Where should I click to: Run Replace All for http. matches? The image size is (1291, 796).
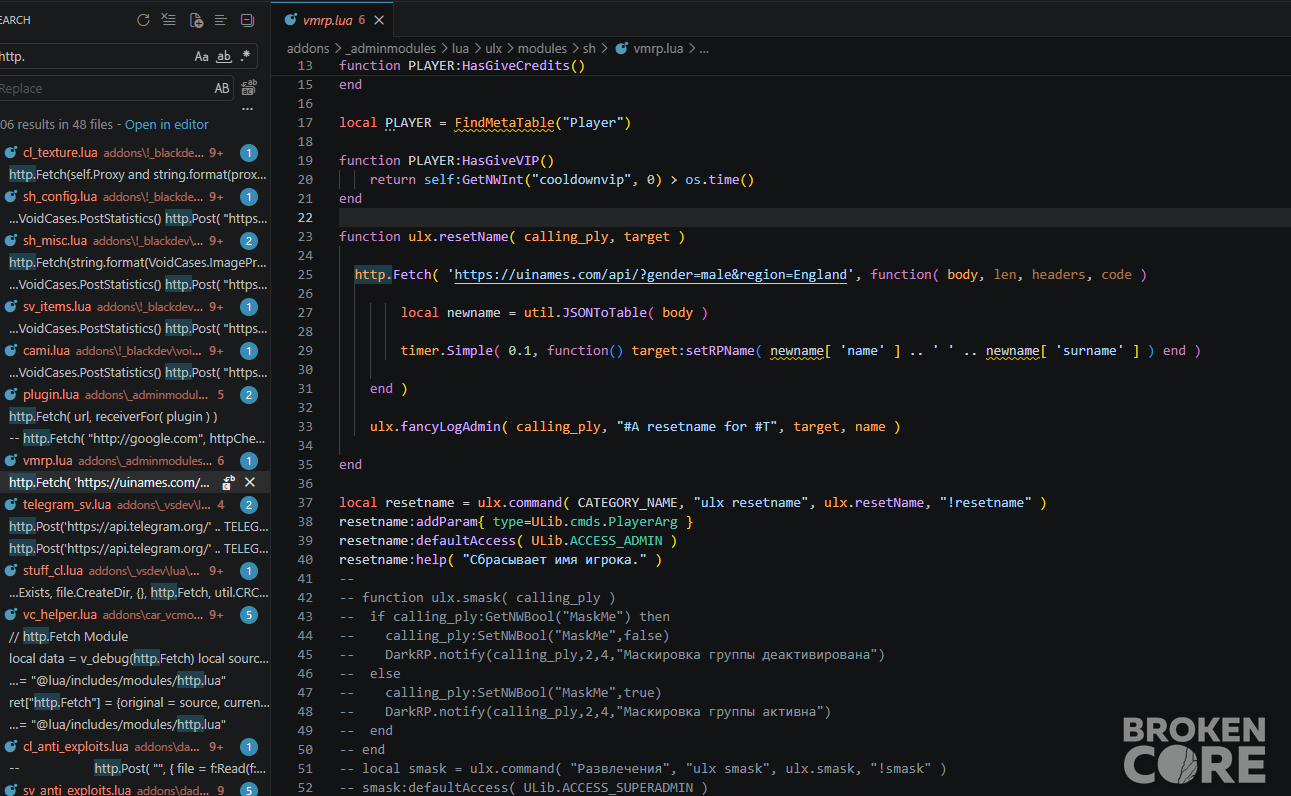coord(248,88)
